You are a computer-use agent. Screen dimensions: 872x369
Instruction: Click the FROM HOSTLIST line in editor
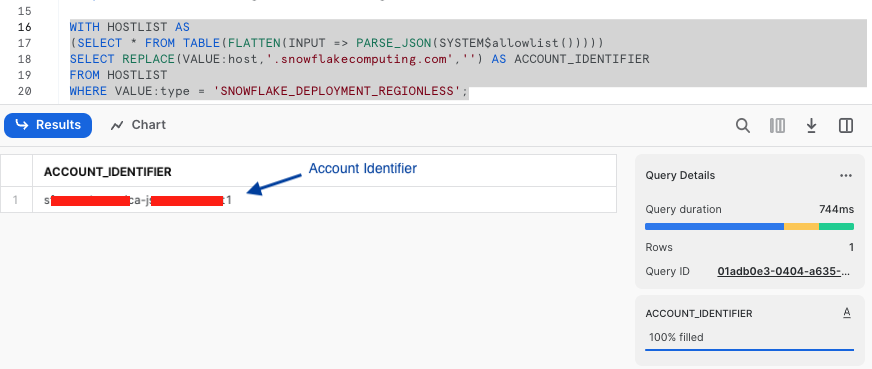click(x=118, y=75)
